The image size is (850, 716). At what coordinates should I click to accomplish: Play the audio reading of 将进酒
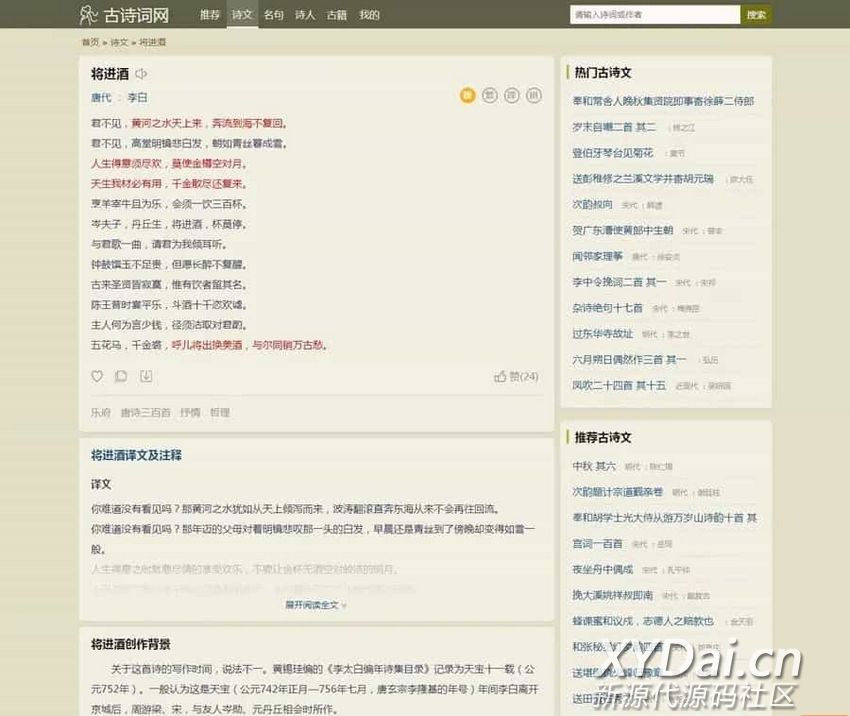[x=142, y=73]
